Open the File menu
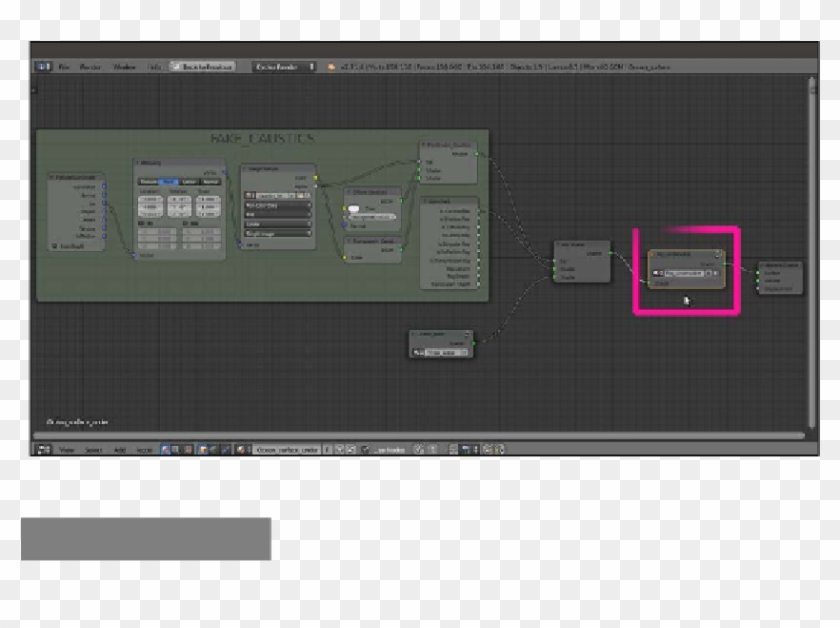Image resolution: width=840 pixels, height=628 pixels. 64,66
